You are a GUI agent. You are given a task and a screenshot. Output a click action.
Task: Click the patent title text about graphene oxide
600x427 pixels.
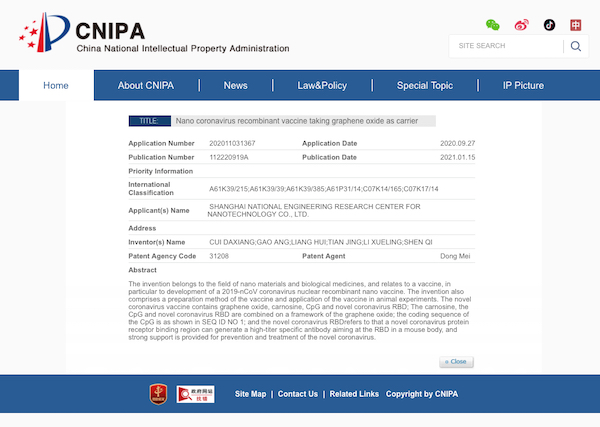pos(297,121)
